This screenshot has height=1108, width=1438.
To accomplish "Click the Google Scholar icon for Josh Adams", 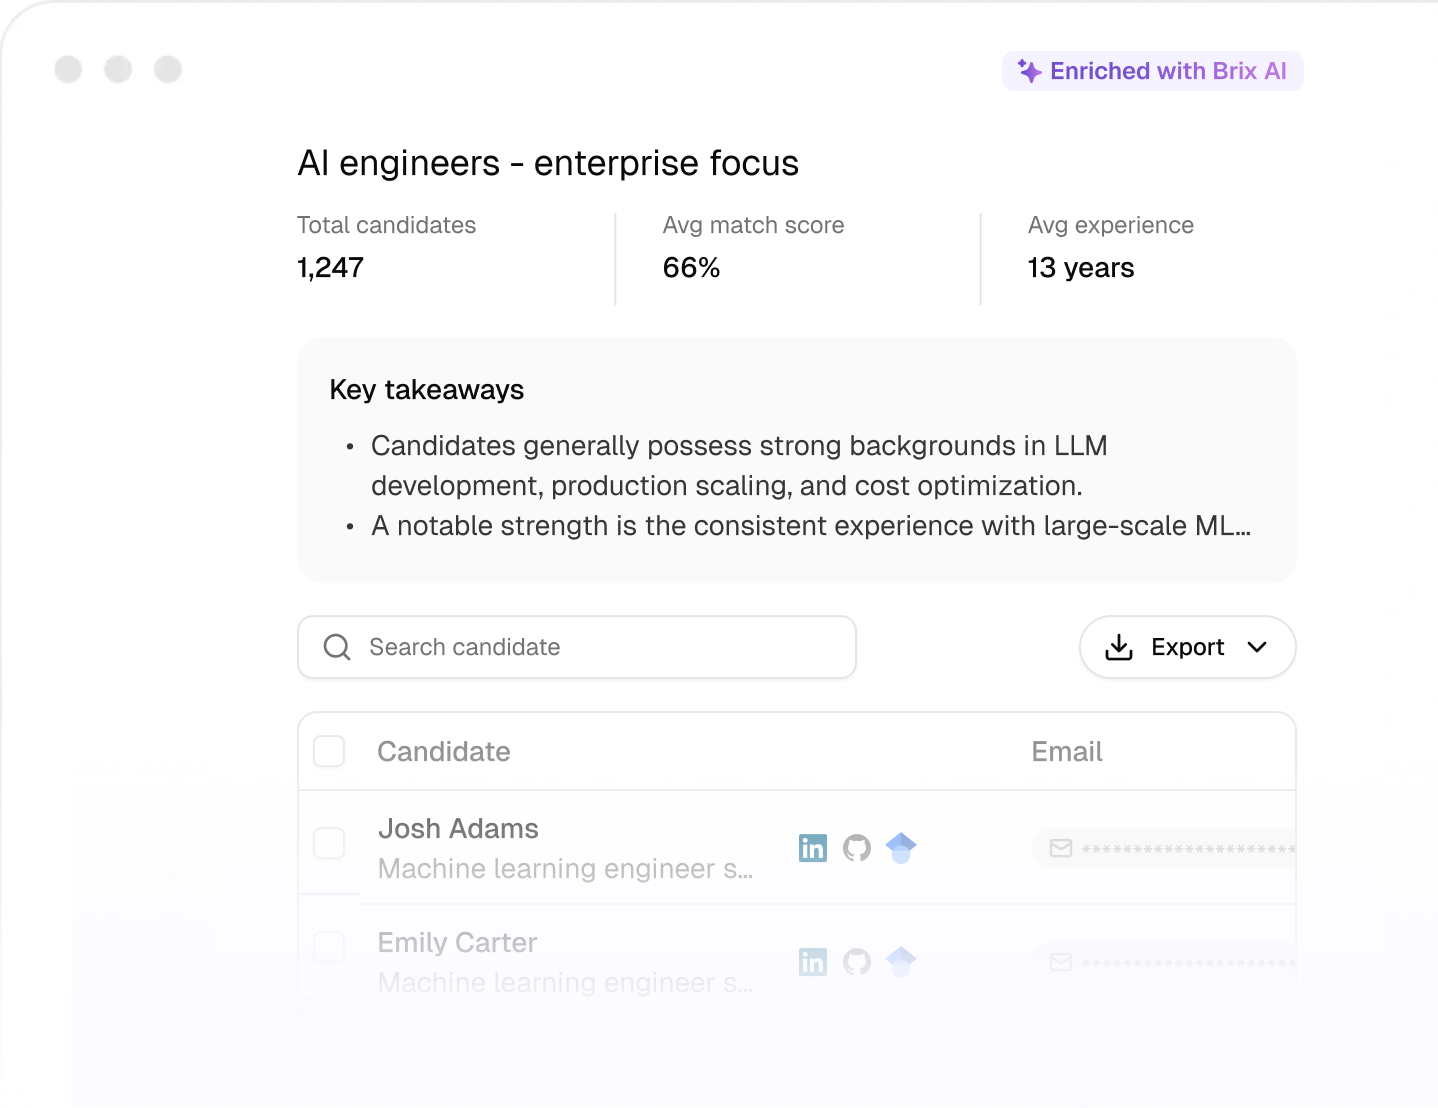I will tap(901, 847).
